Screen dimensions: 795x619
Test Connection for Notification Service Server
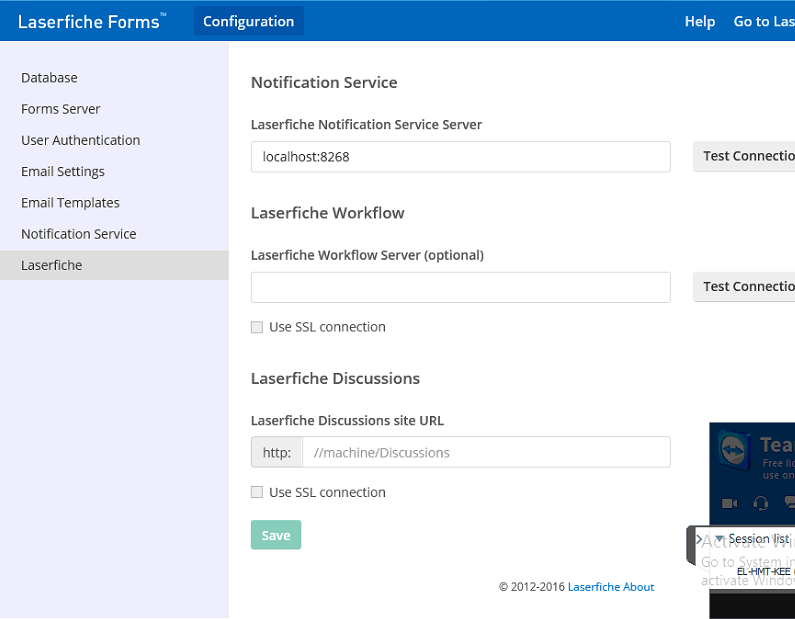[x=746, y=156]
